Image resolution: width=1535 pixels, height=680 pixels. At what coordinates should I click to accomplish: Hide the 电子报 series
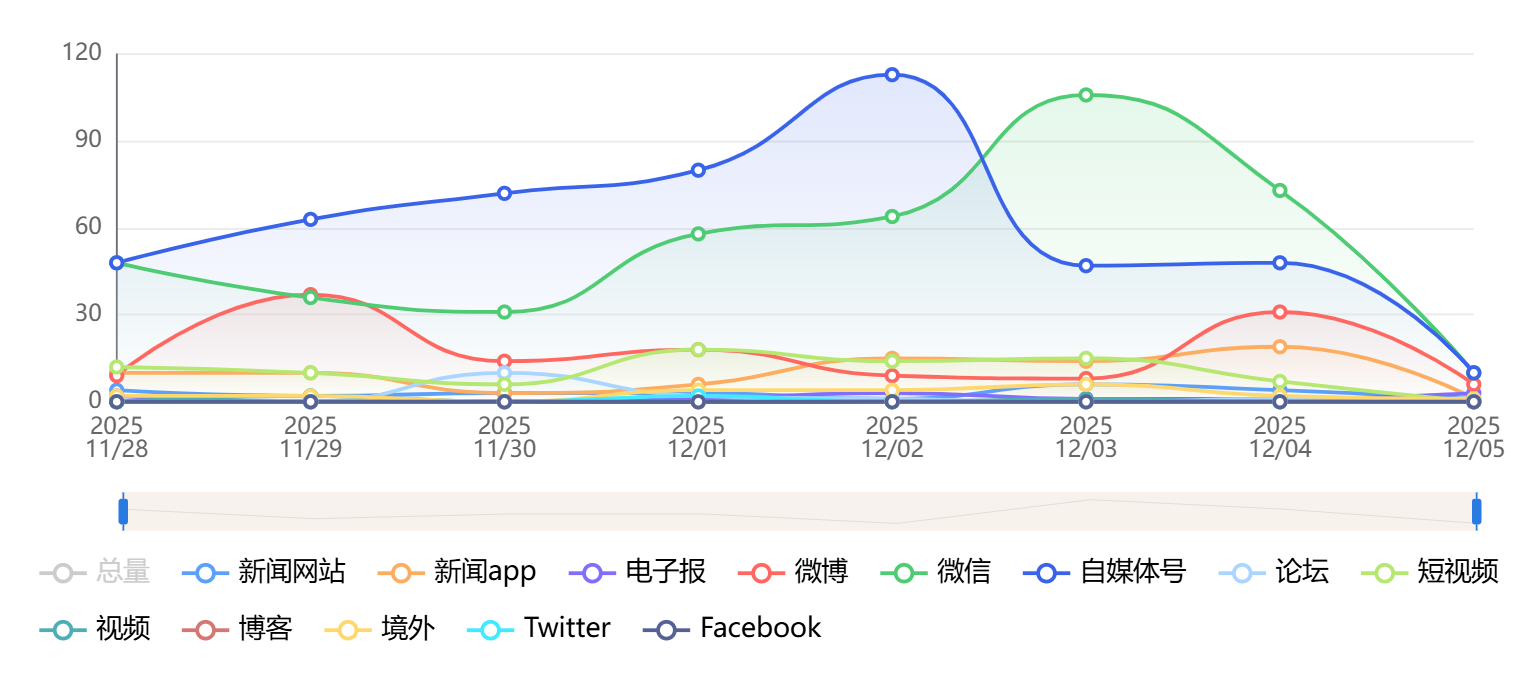(x=639, y=573)
